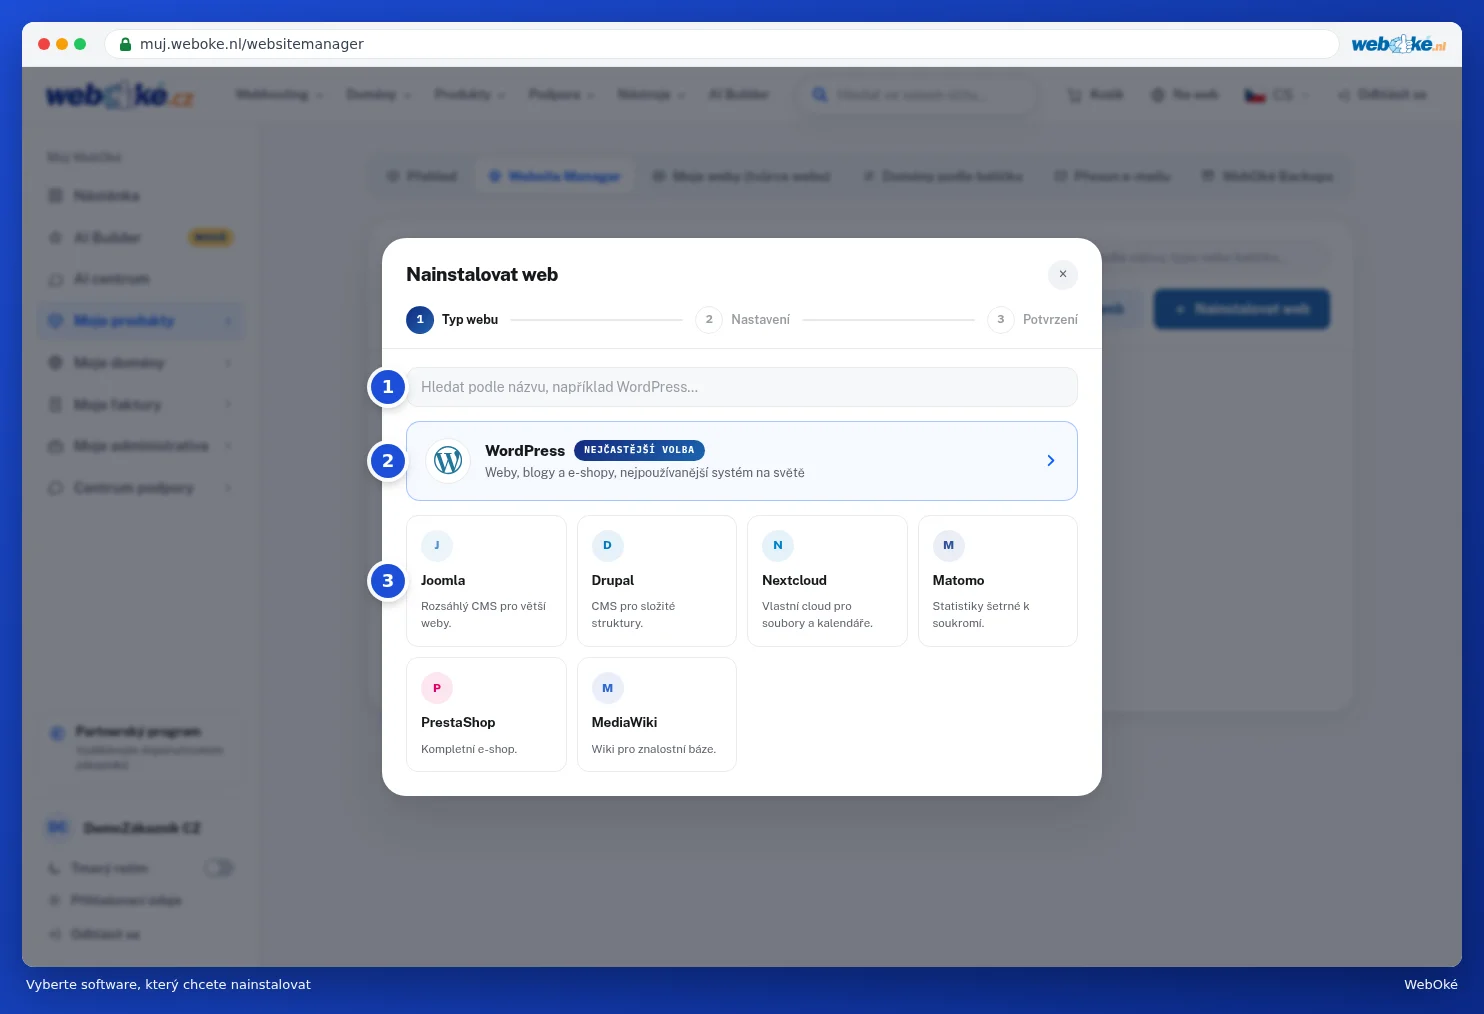1484x1014 pixels.
Task: Go to step 3 Potvrzení
Action: pyautogui.click(x=1033, y=320)
